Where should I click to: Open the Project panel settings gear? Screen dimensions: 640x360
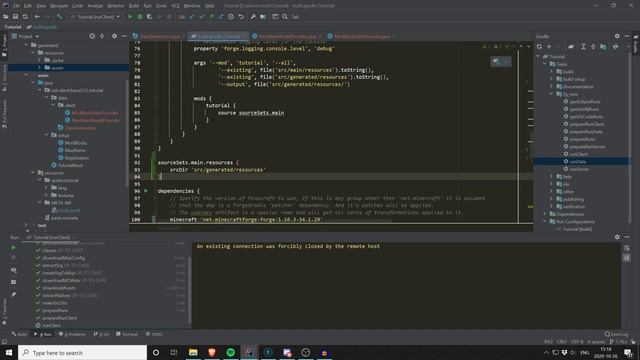[x=114, y=36]
